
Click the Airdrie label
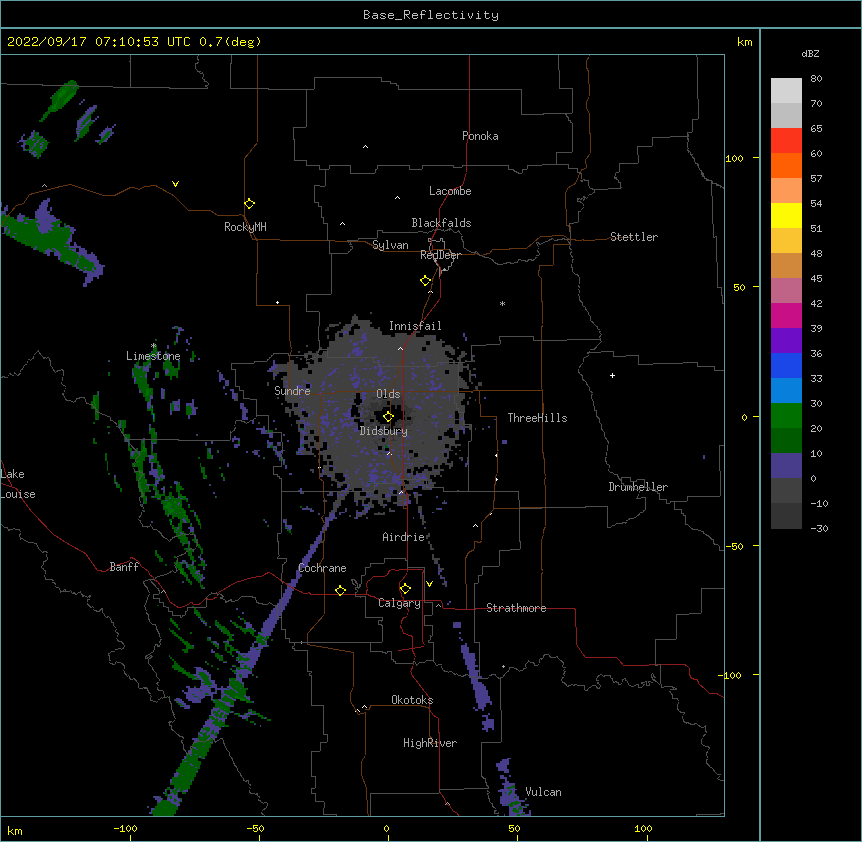click(404, 537)
